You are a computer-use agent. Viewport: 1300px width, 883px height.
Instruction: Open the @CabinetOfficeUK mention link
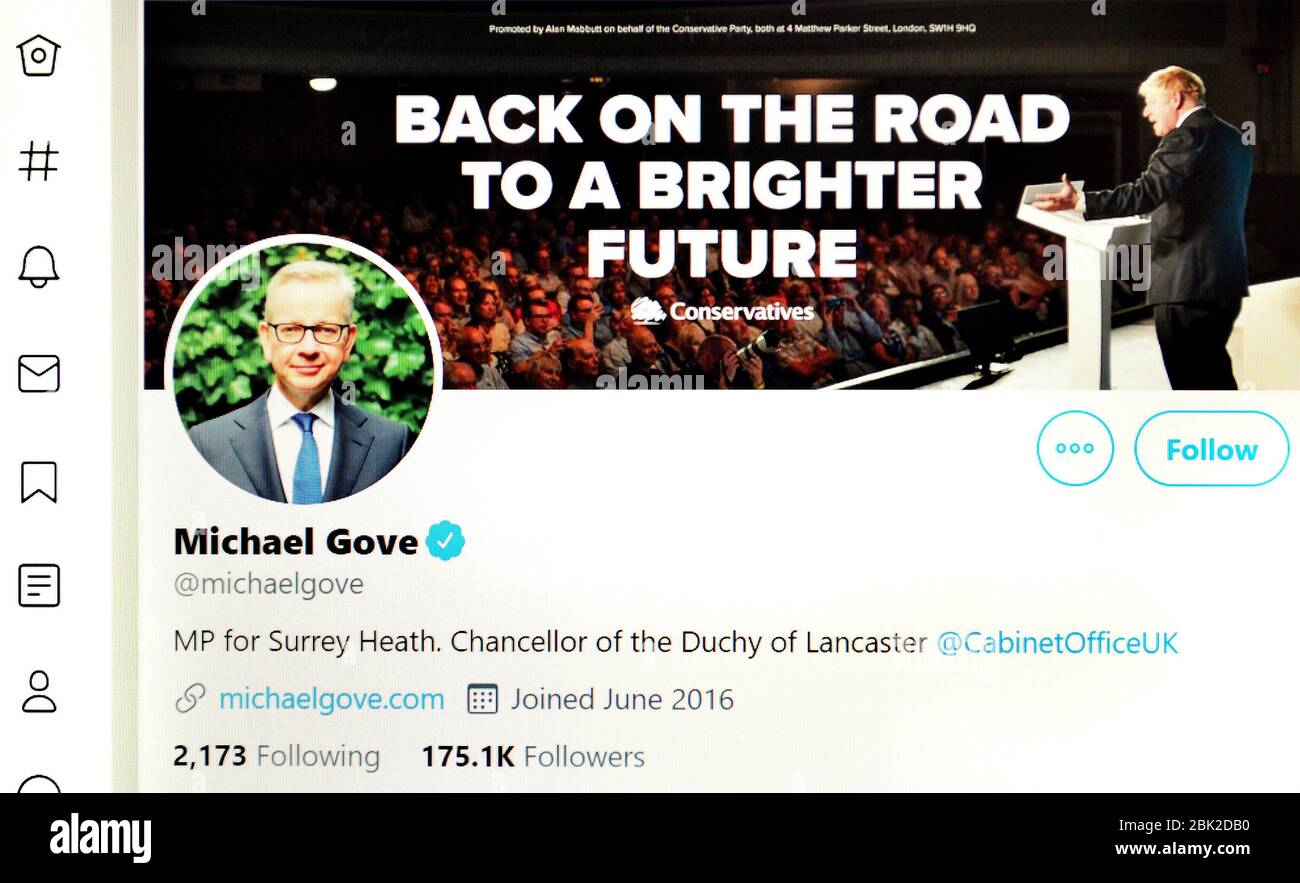1058,642
